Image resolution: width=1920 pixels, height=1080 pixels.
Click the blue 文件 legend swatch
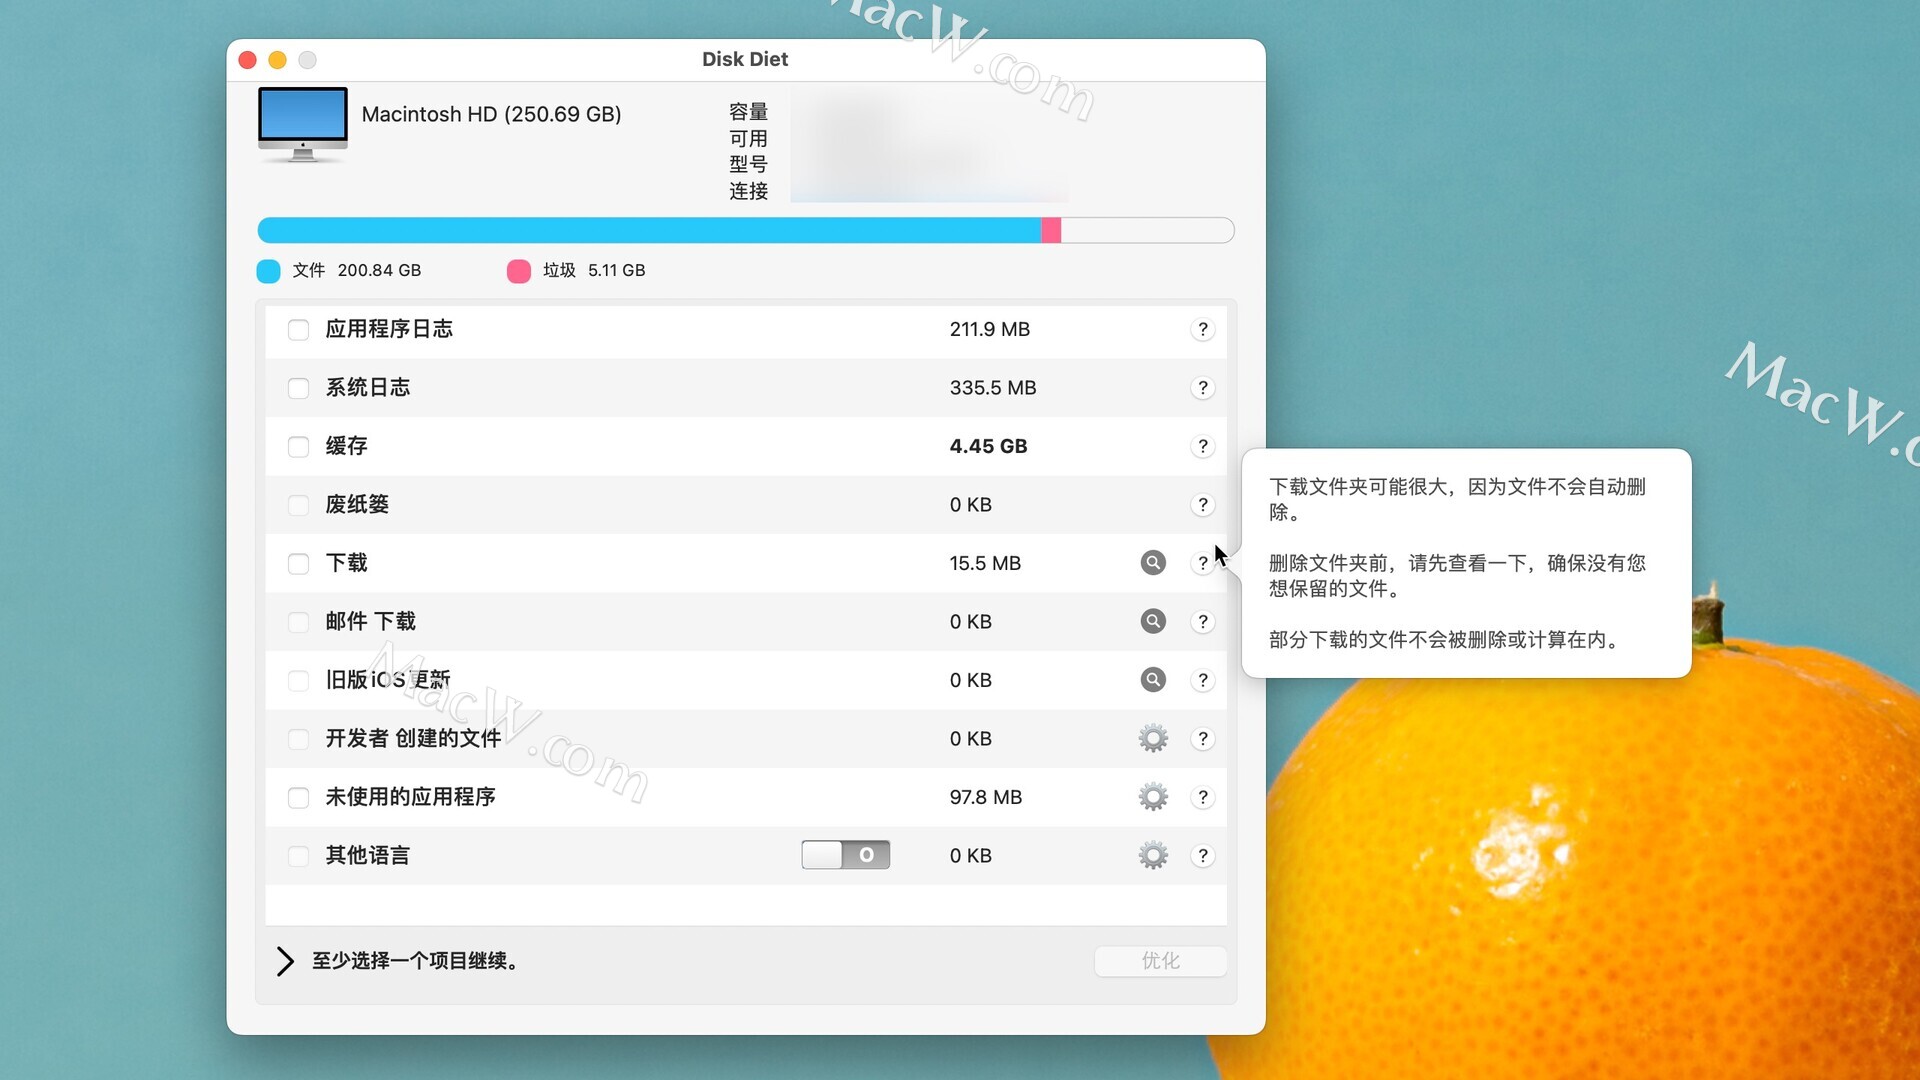point(268,271)
